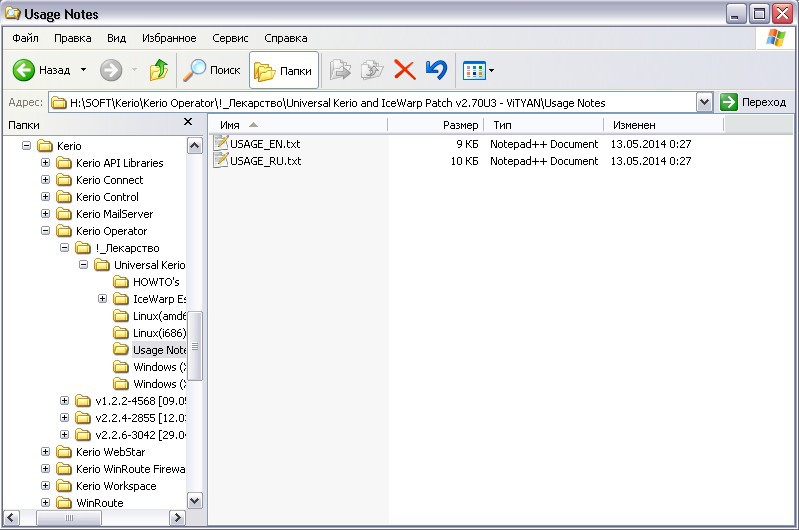Click the USAGE_RU.txt file icon
The image size is (799, 530).
point(221,160)
